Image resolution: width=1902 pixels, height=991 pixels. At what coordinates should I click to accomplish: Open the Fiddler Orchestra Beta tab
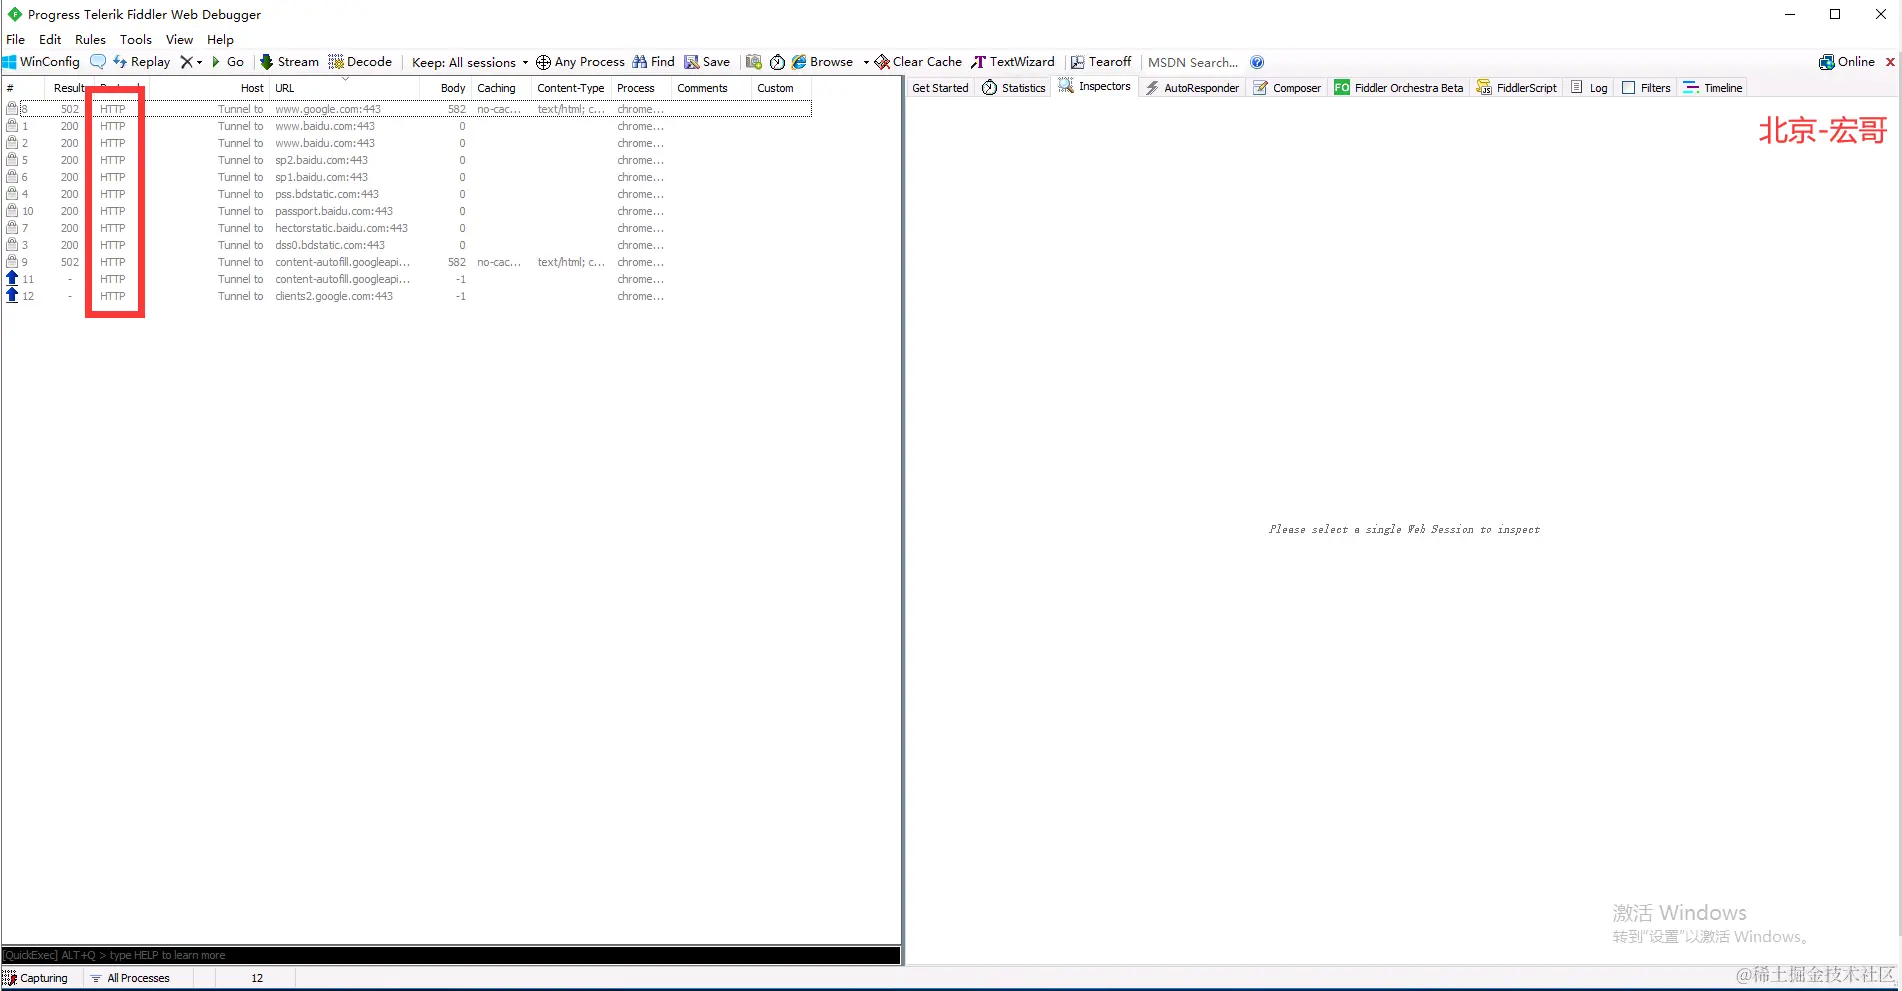[1399, 88]
